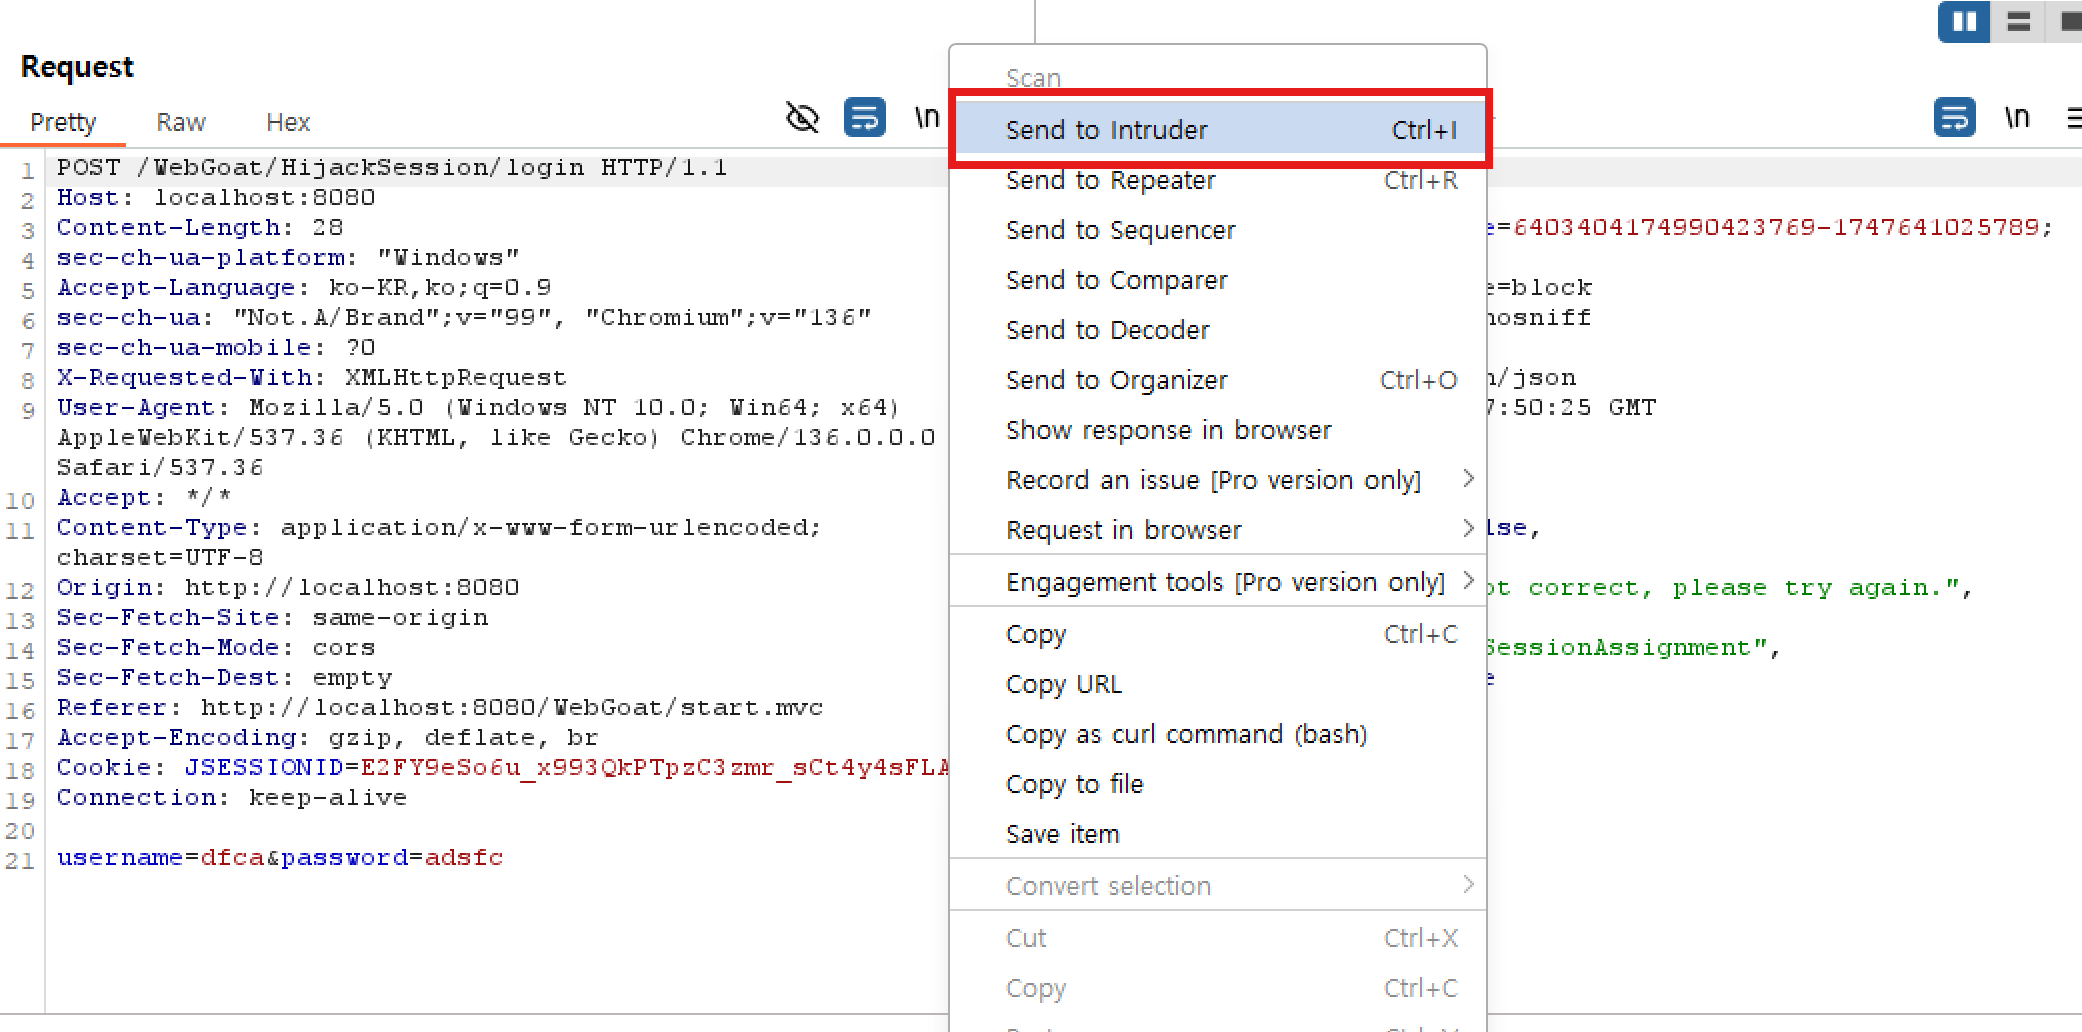Select side-by-side layout icon
2082x1032 pixels.
(1964, 21)
